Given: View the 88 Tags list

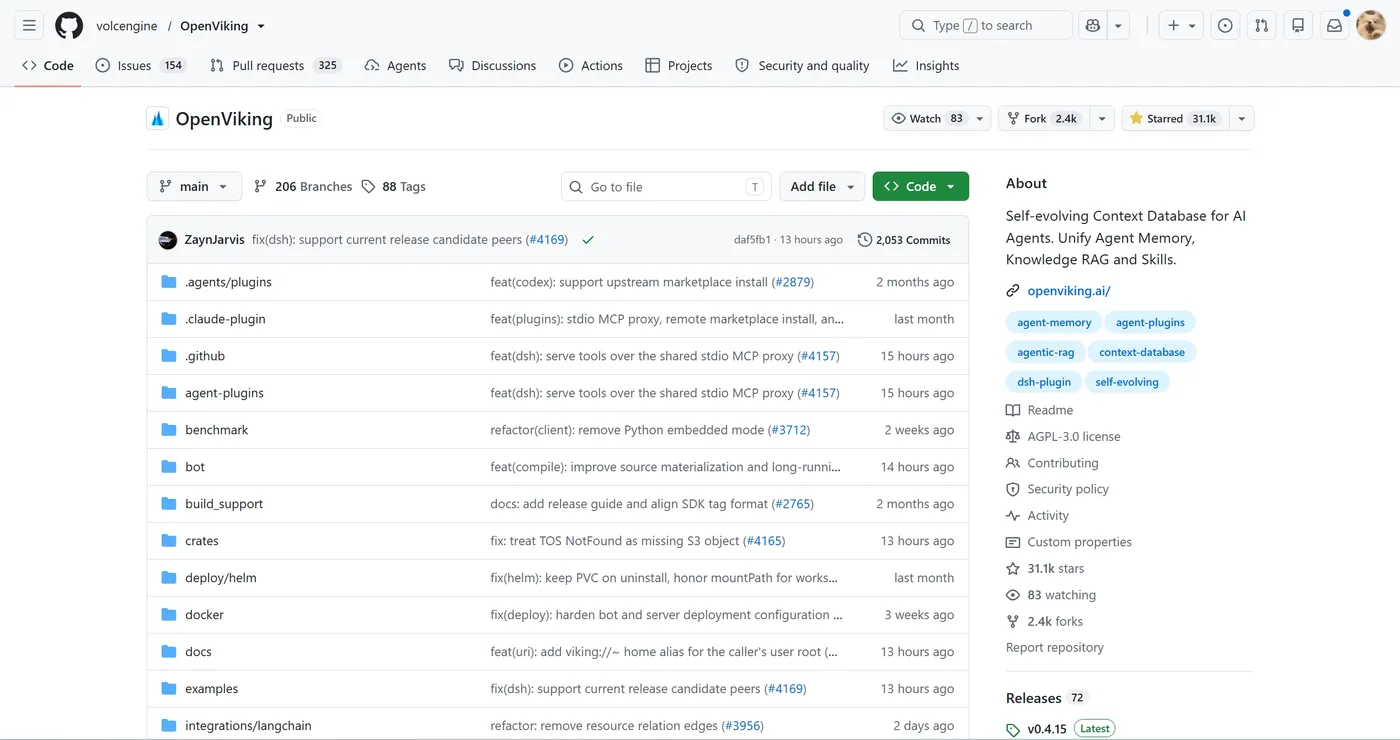Looking at the screenshot, I should pos(394,186).
